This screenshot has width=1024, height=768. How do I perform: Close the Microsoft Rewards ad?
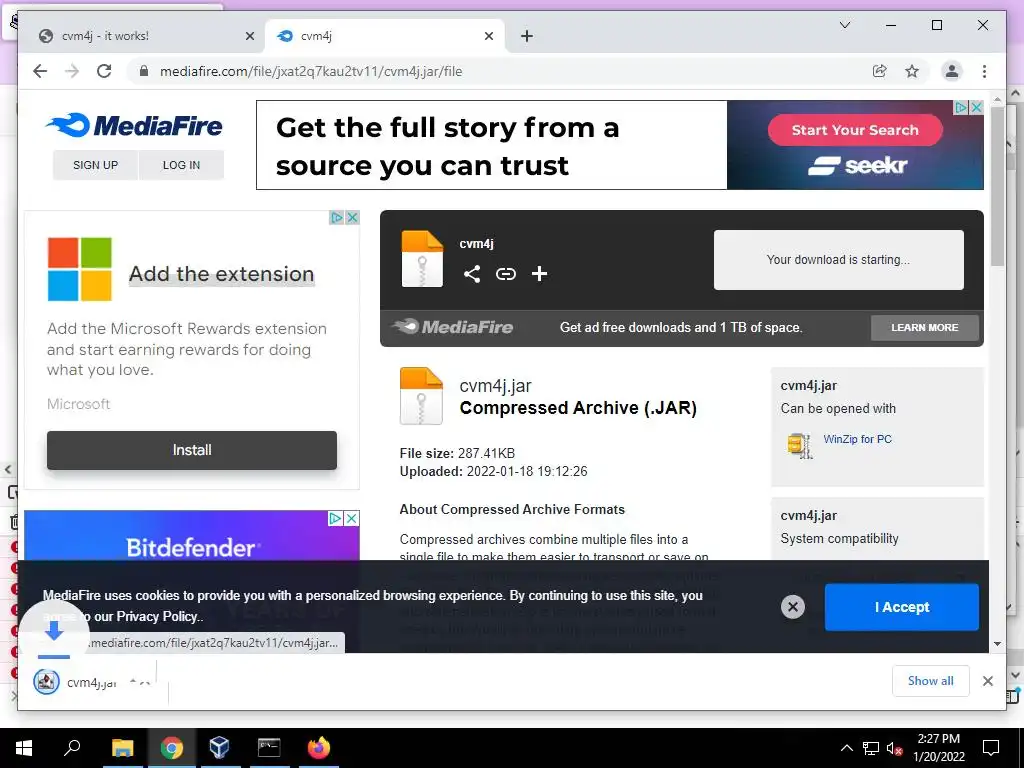(x=352, y=217)
